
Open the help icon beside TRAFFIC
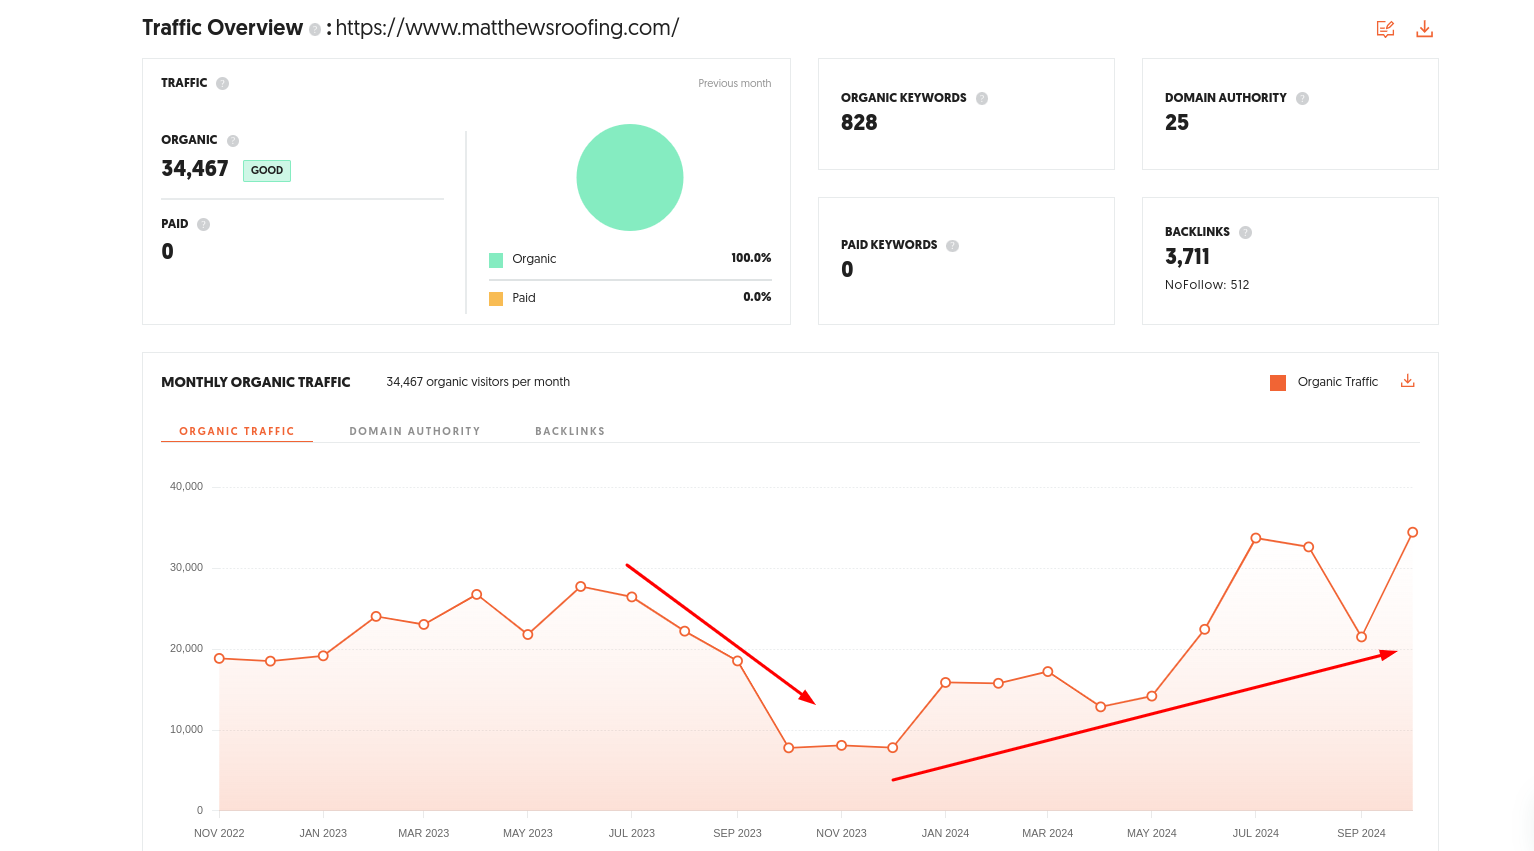(222, 83)
